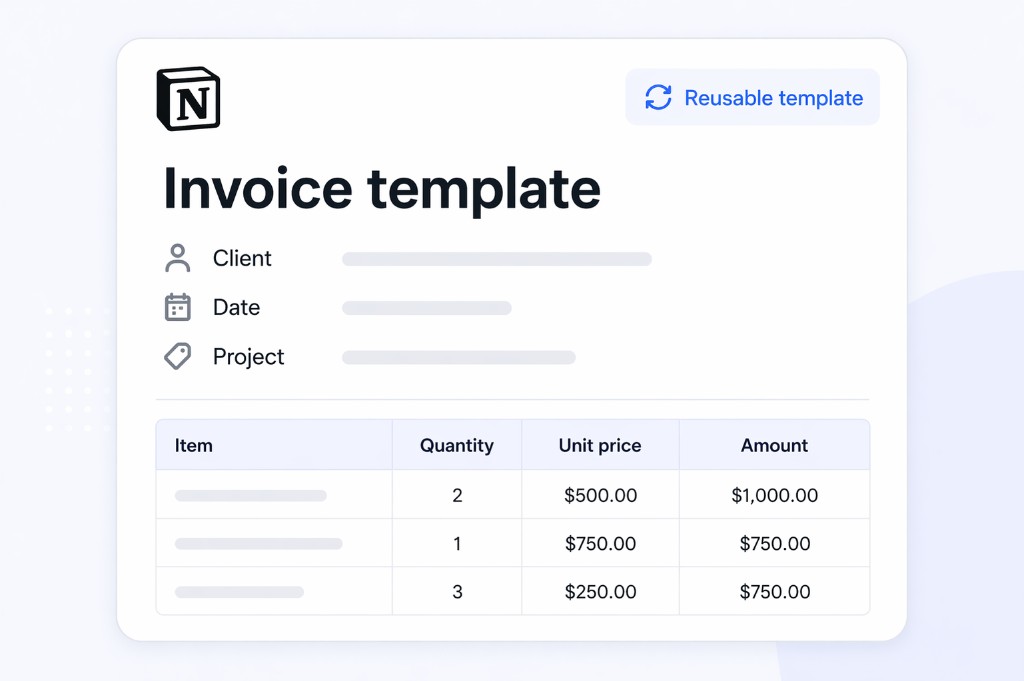Expand the Client value field
The height and width of the screenshot is (681, 1024).
pos(497,258)
